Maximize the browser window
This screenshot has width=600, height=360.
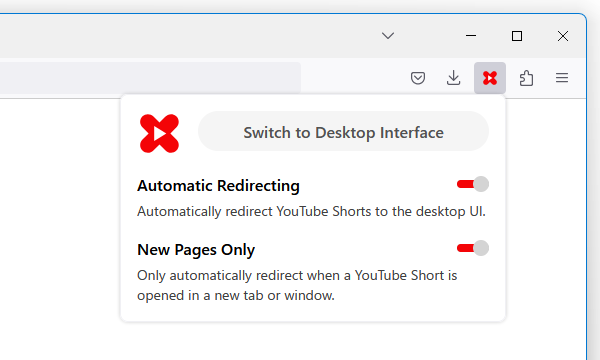(517, 36)
